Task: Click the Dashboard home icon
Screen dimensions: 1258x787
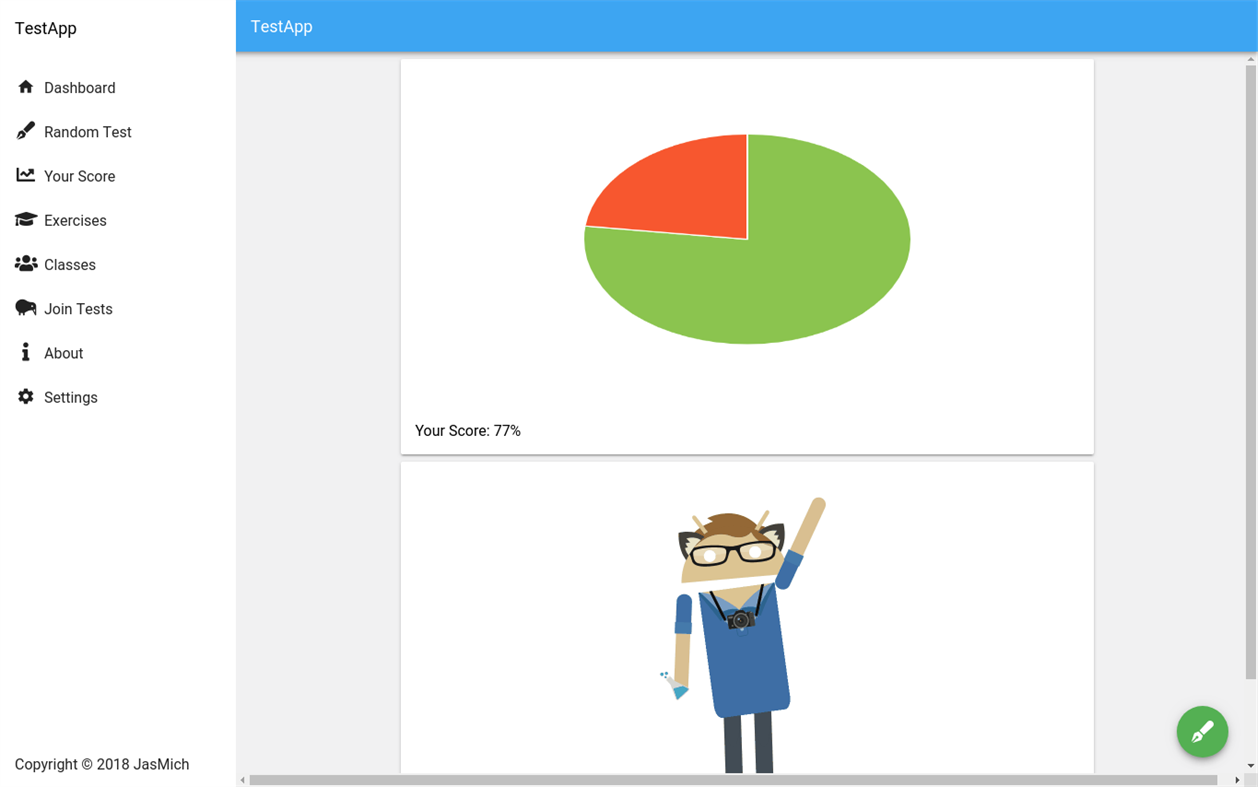Action: (x=25, y=87)
